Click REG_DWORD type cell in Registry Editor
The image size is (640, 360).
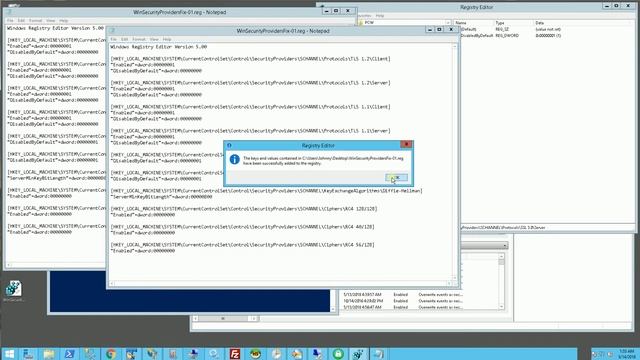(x=507, y=36)
